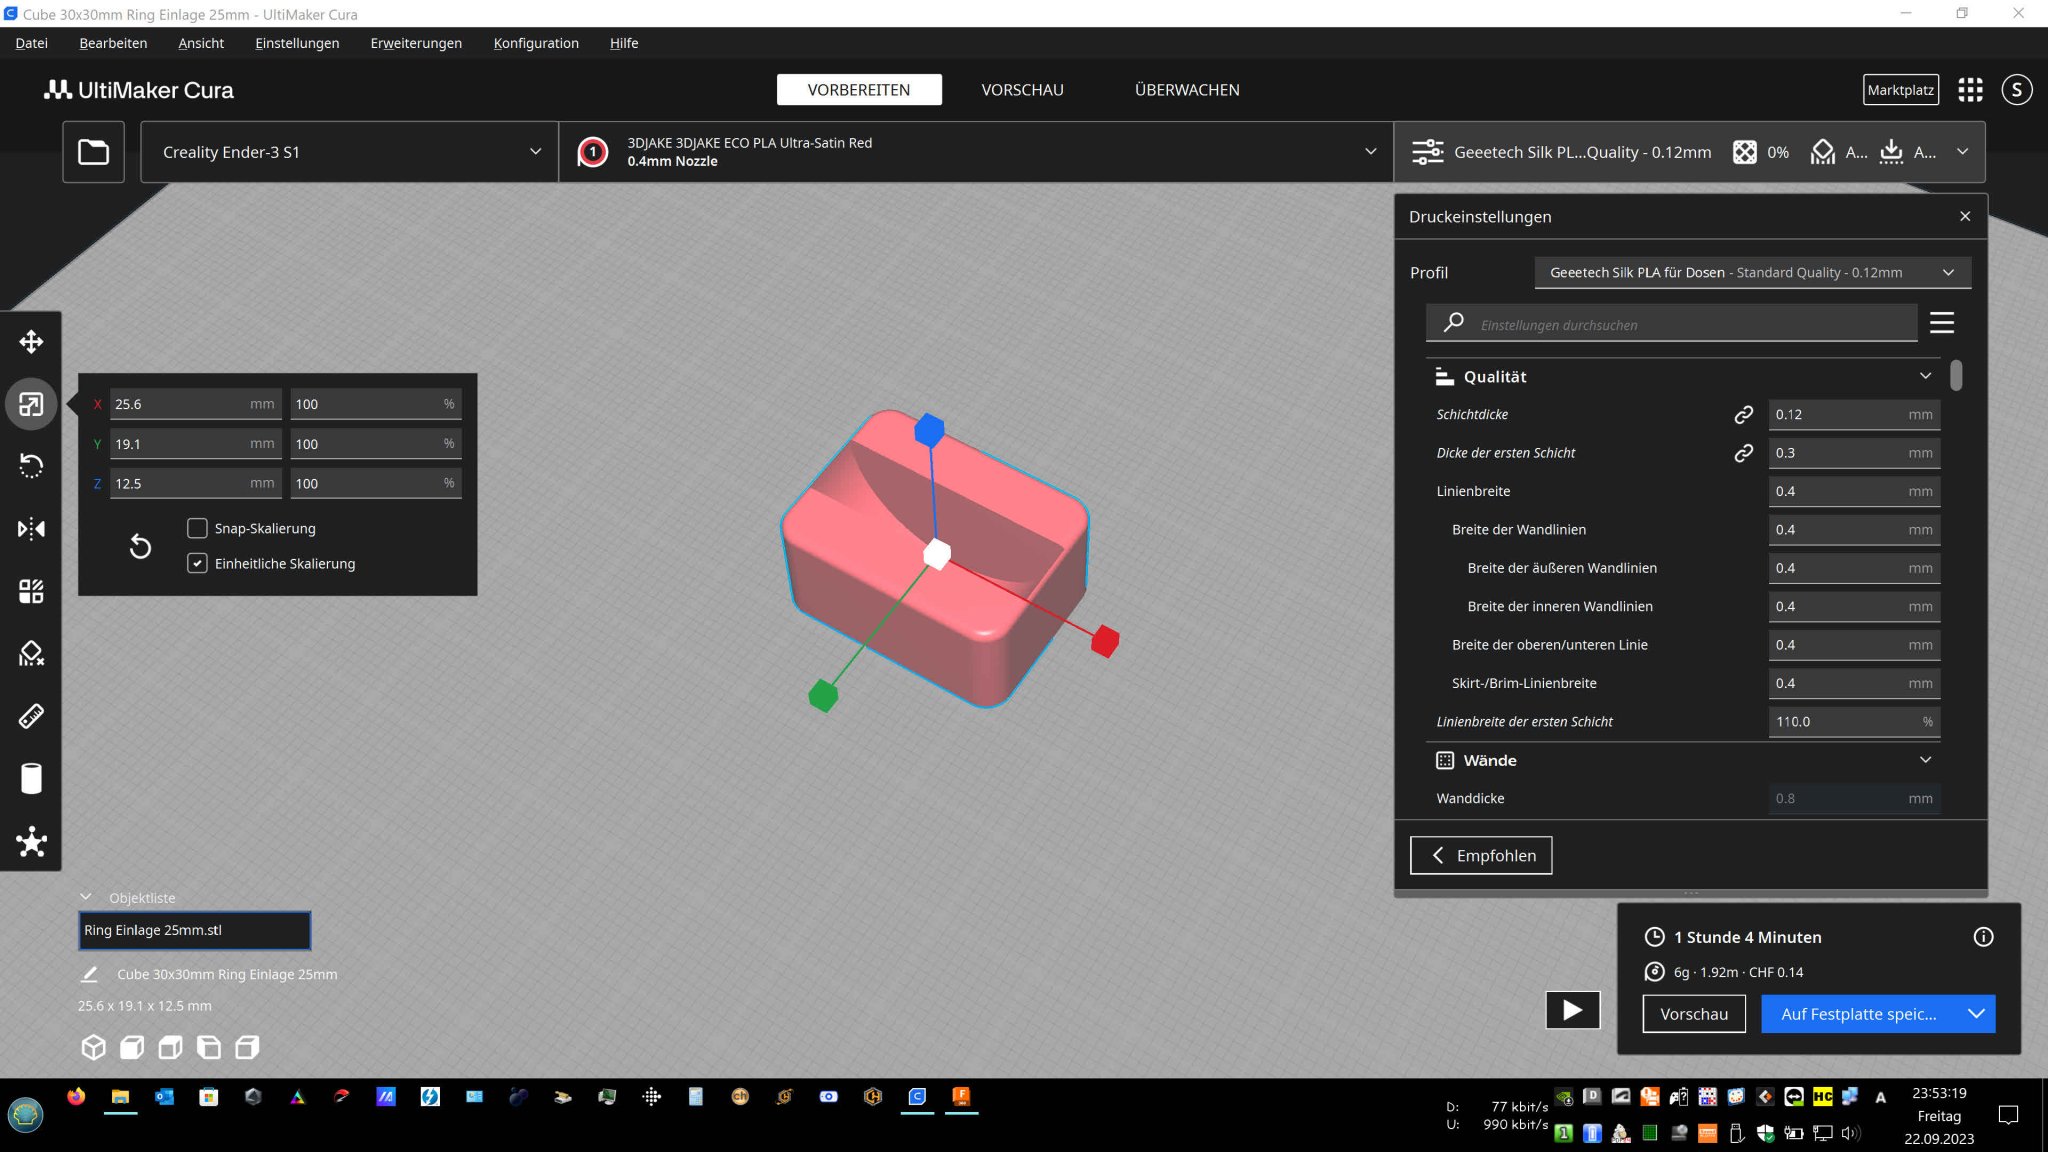Screen dimensions: 2048x1152
Task: Click the Marktplatz button
Action: pos(1900,89)
